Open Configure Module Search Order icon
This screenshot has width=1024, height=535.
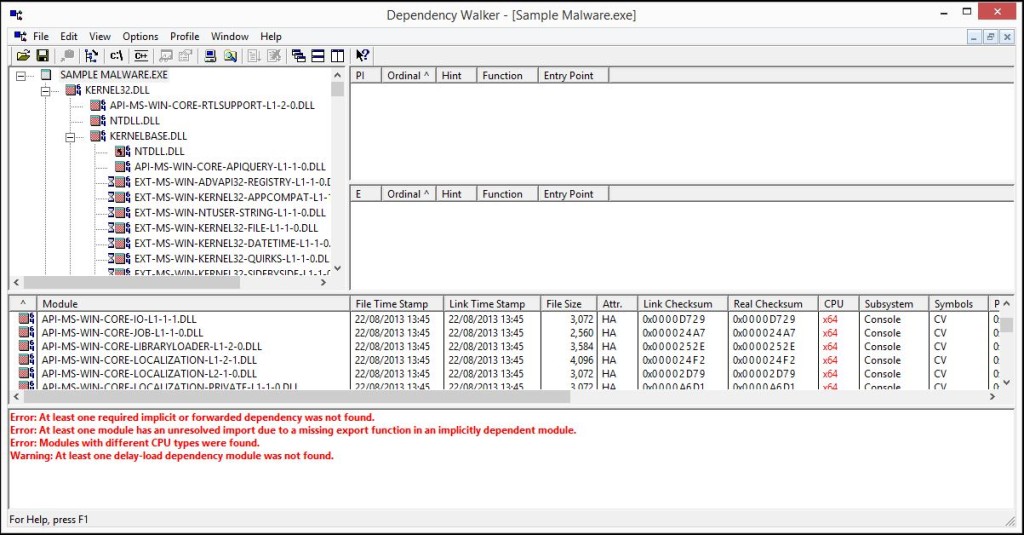pyautogui.click(x=230, y=56)
